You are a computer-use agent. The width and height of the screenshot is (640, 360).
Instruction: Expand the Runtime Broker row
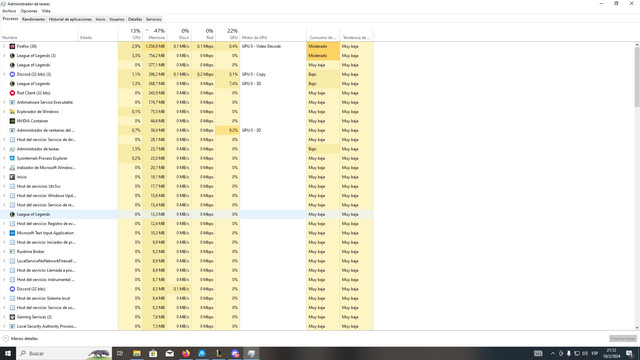point(4,251)
